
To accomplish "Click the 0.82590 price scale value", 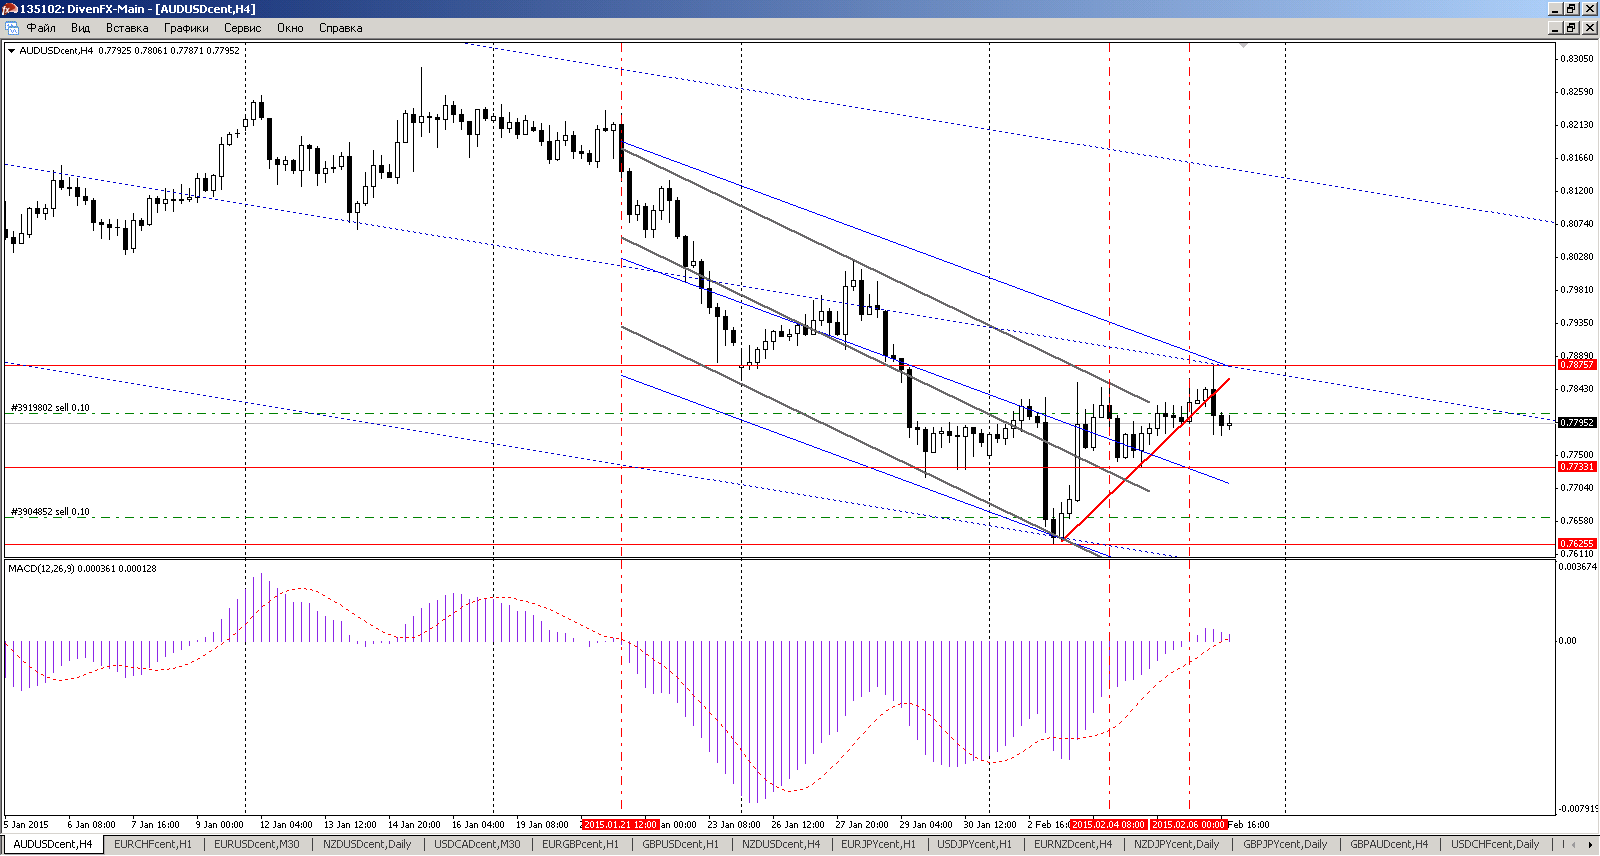I will point(1577,92).
